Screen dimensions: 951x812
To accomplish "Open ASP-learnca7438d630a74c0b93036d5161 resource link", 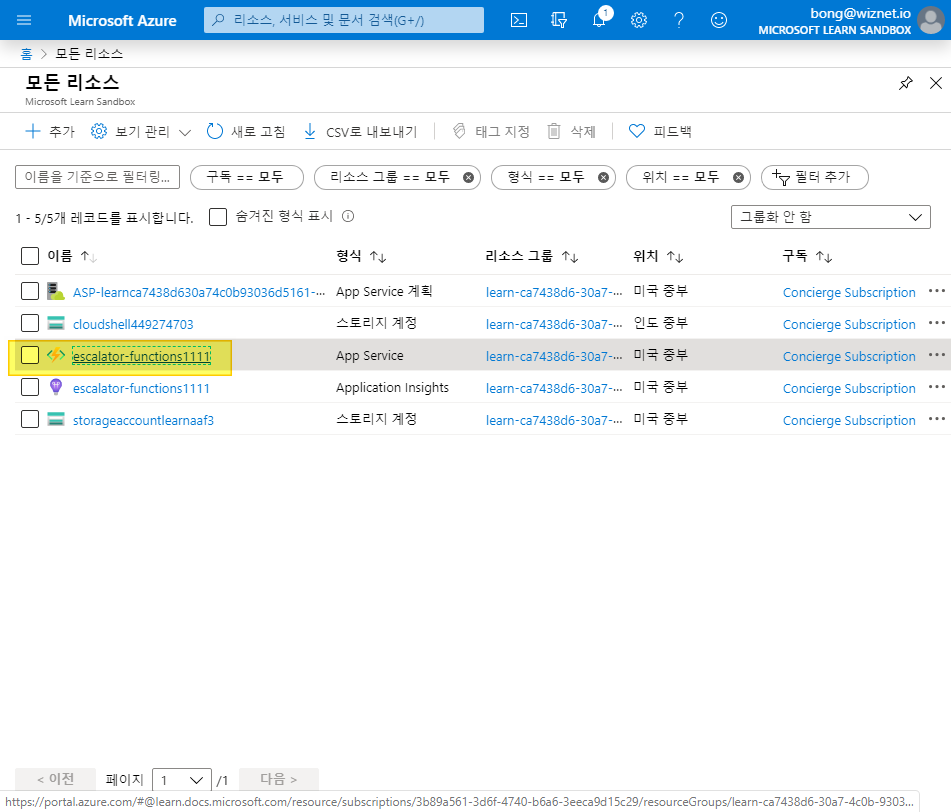I will click(x=198, y=292).
